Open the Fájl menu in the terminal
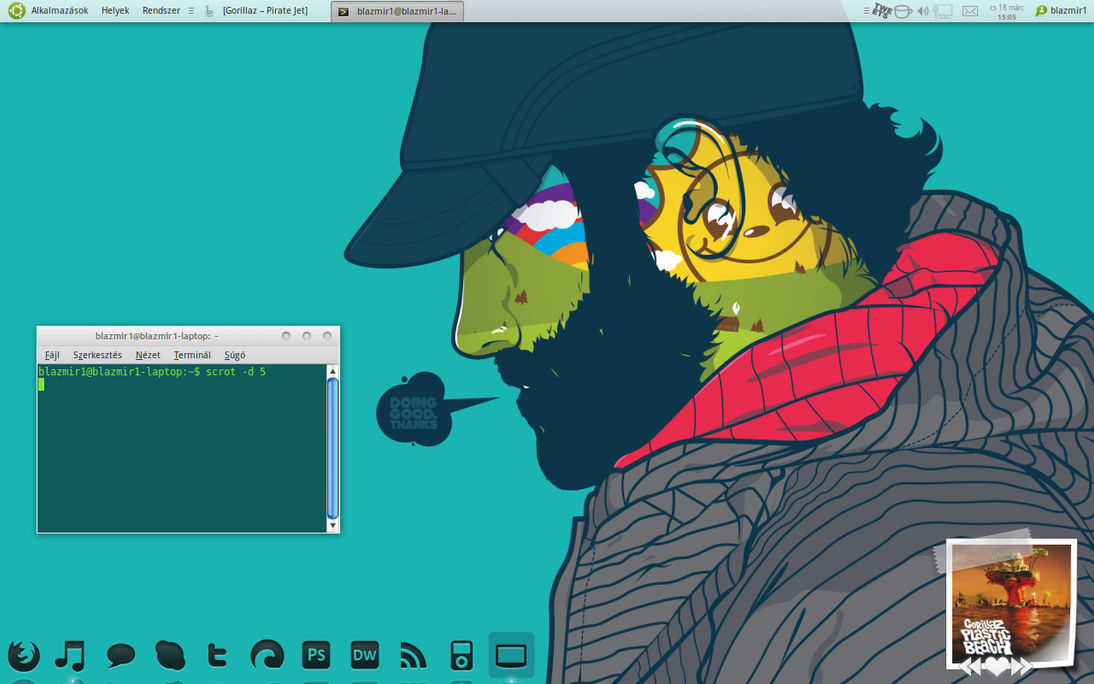1094x684 pixels. coord(52,355)
